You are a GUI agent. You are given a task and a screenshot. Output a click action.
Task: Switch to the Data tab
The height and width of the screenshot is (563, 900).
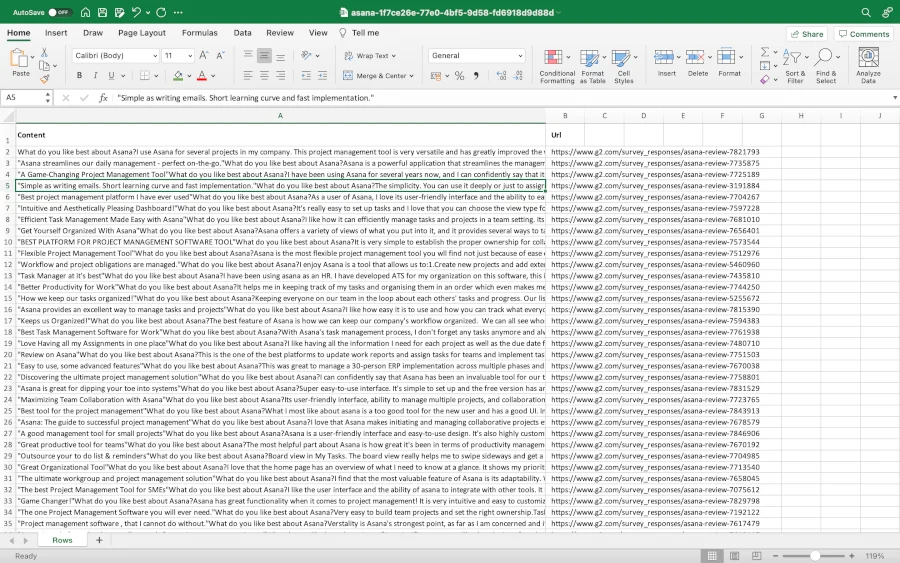pyautogui.click(x=242, y=33)
